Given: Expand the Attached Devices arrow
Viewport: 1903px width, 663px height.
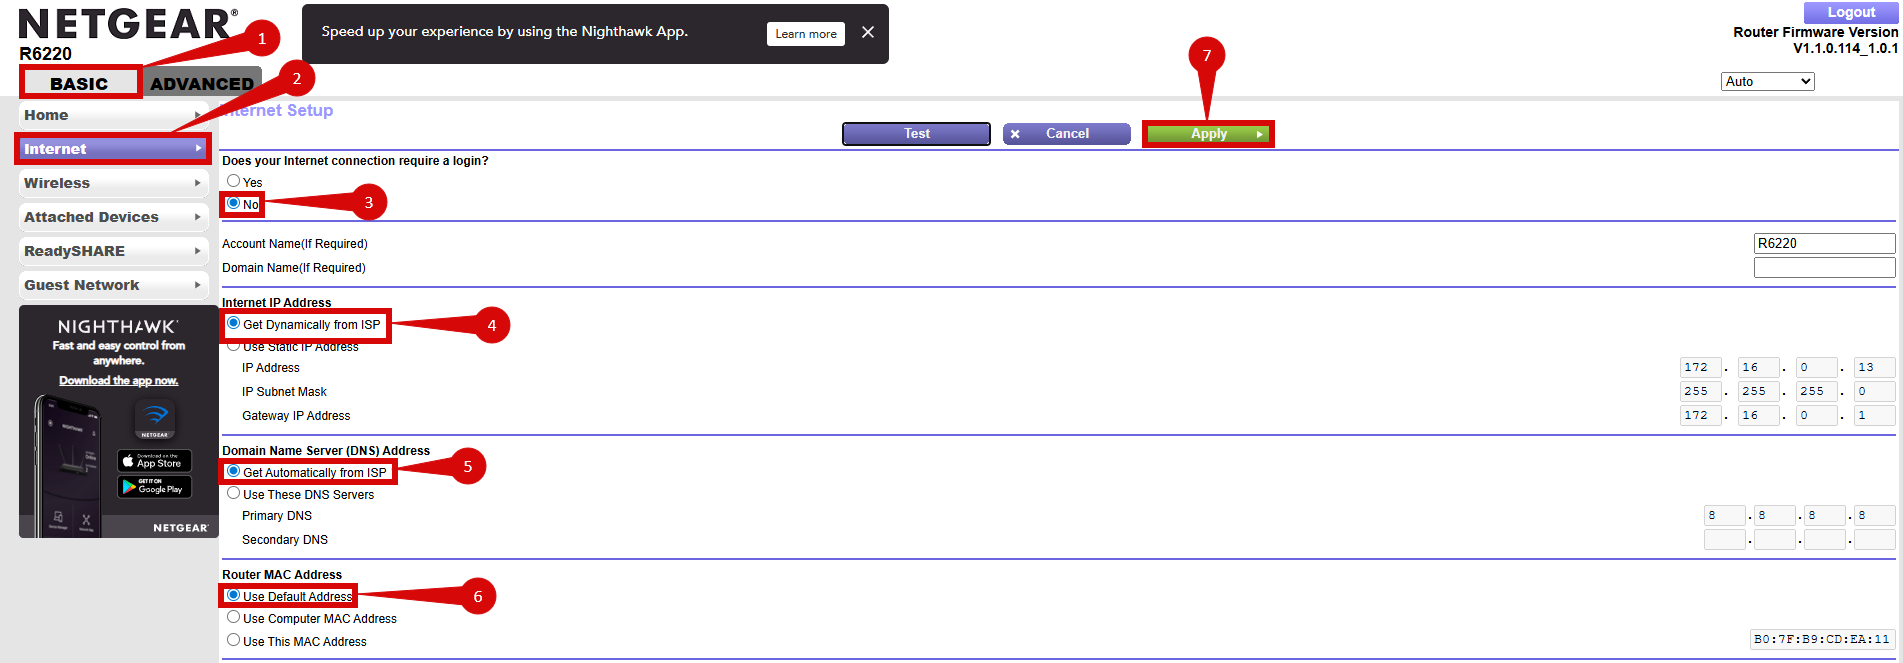Looking at the screenshot, I should pyautogui.click(x=198, y=217).
